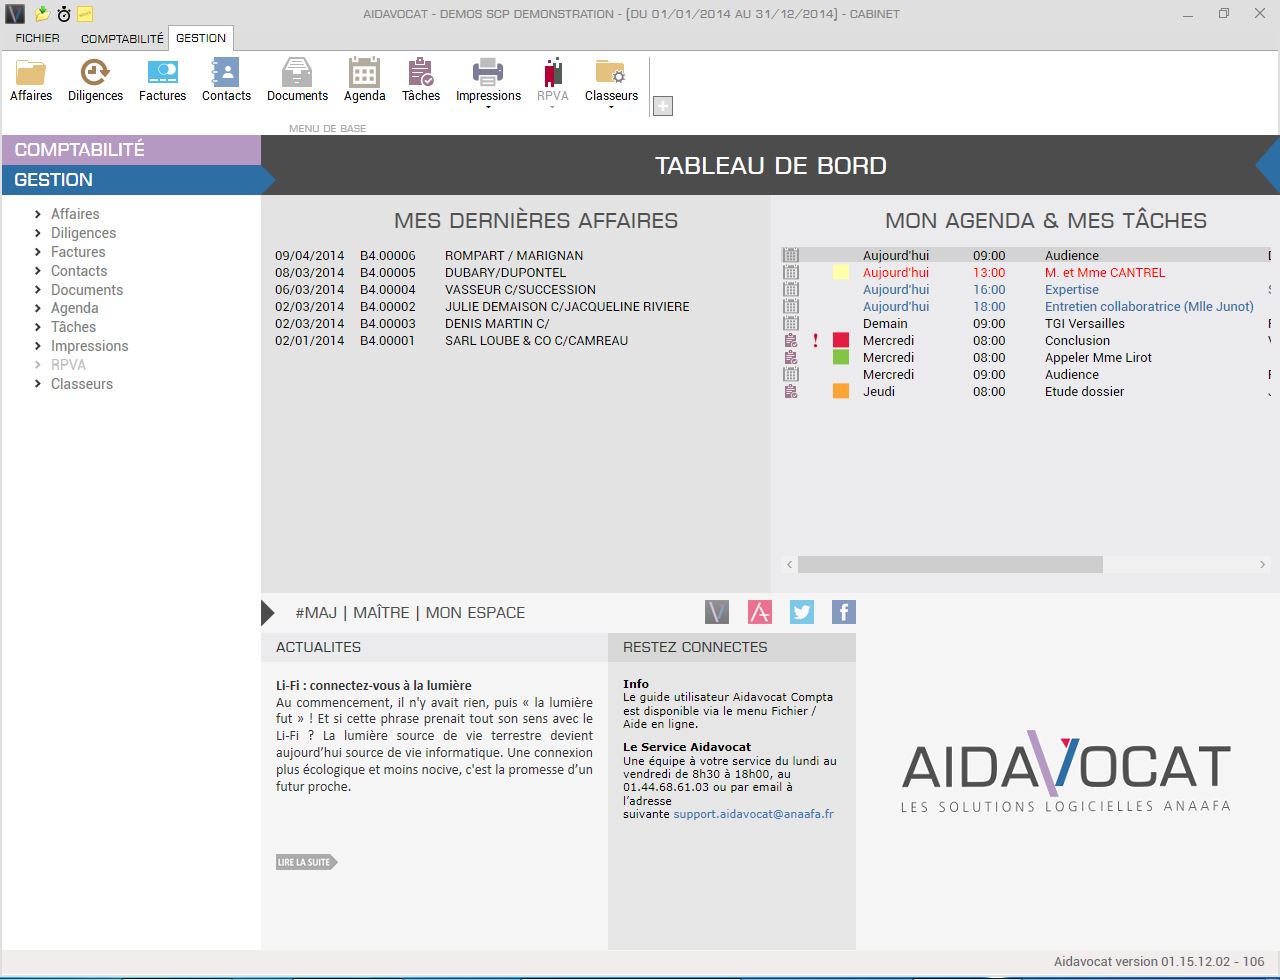Click the yellow flag on M. et Mme CANTREL row
Image resolution: width=1280 pixels, height=980 pixels.
[841, 272]
